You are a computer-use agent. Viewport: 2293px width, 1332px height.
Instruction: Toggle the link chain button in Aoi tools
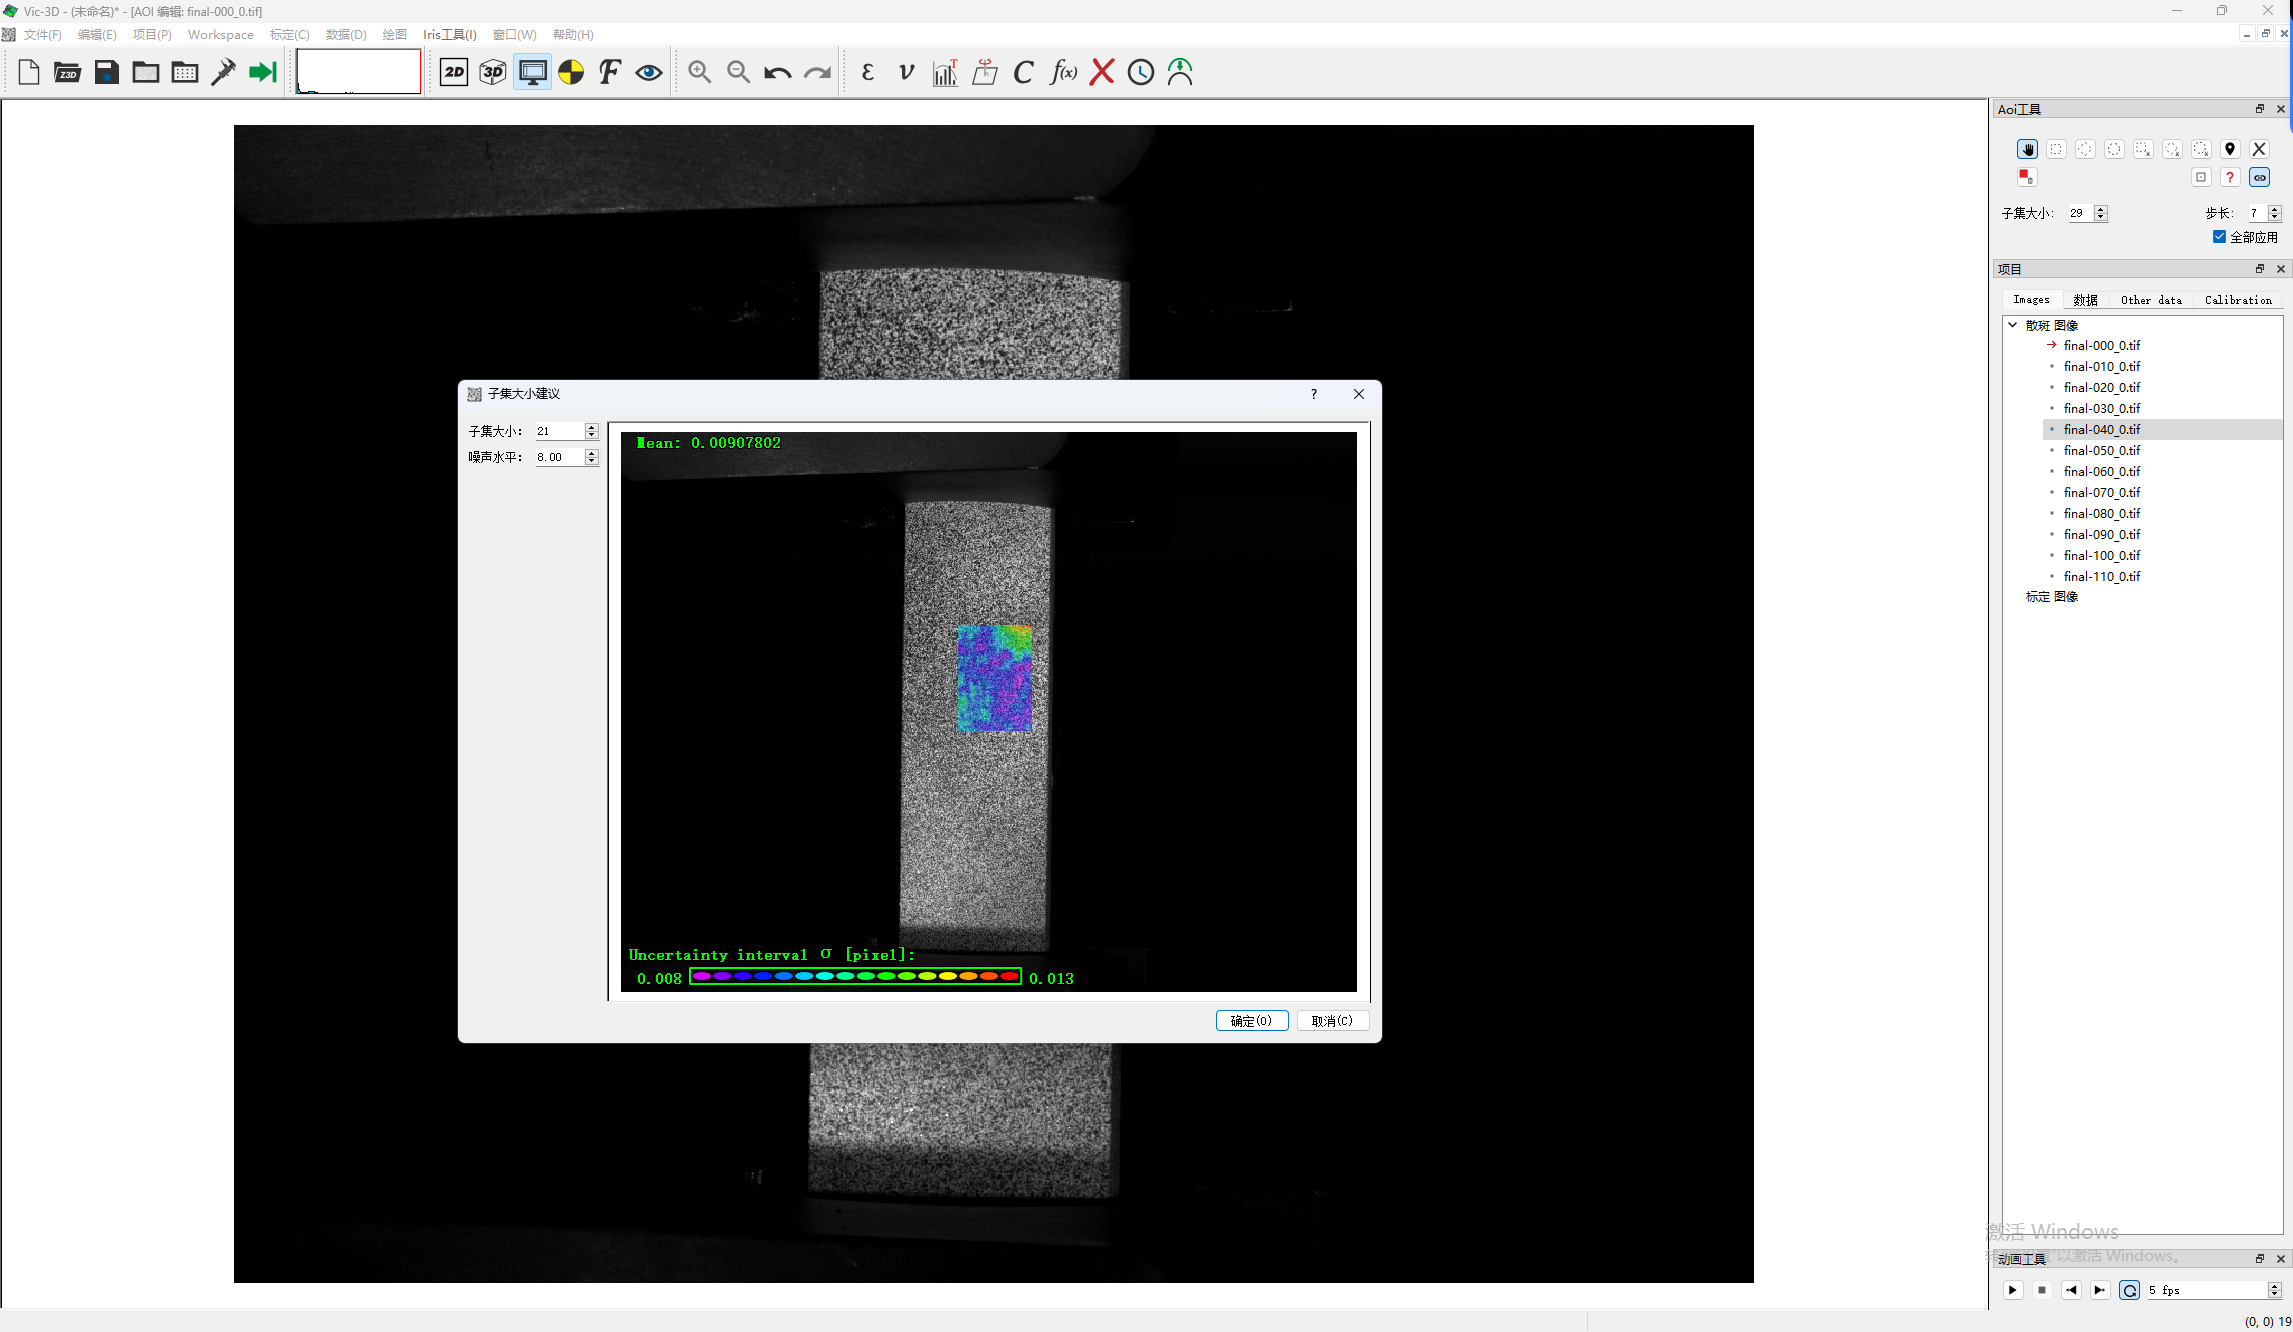click(x=2259, y=177)
